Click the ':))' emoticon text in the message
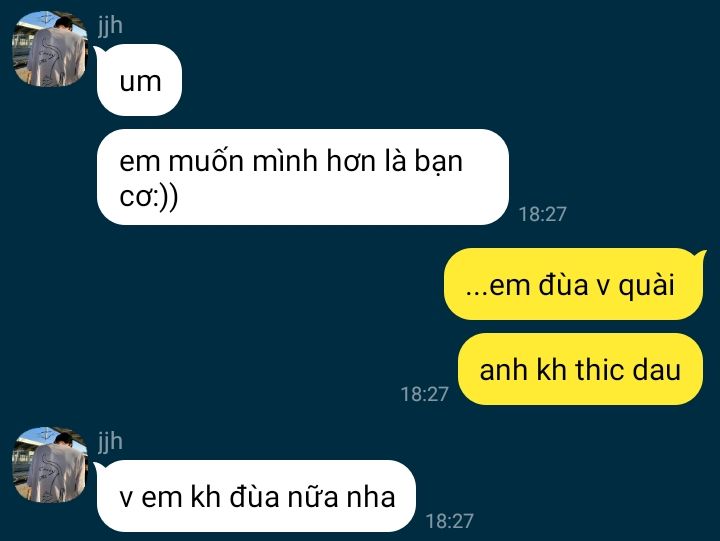 coord(164,197)
